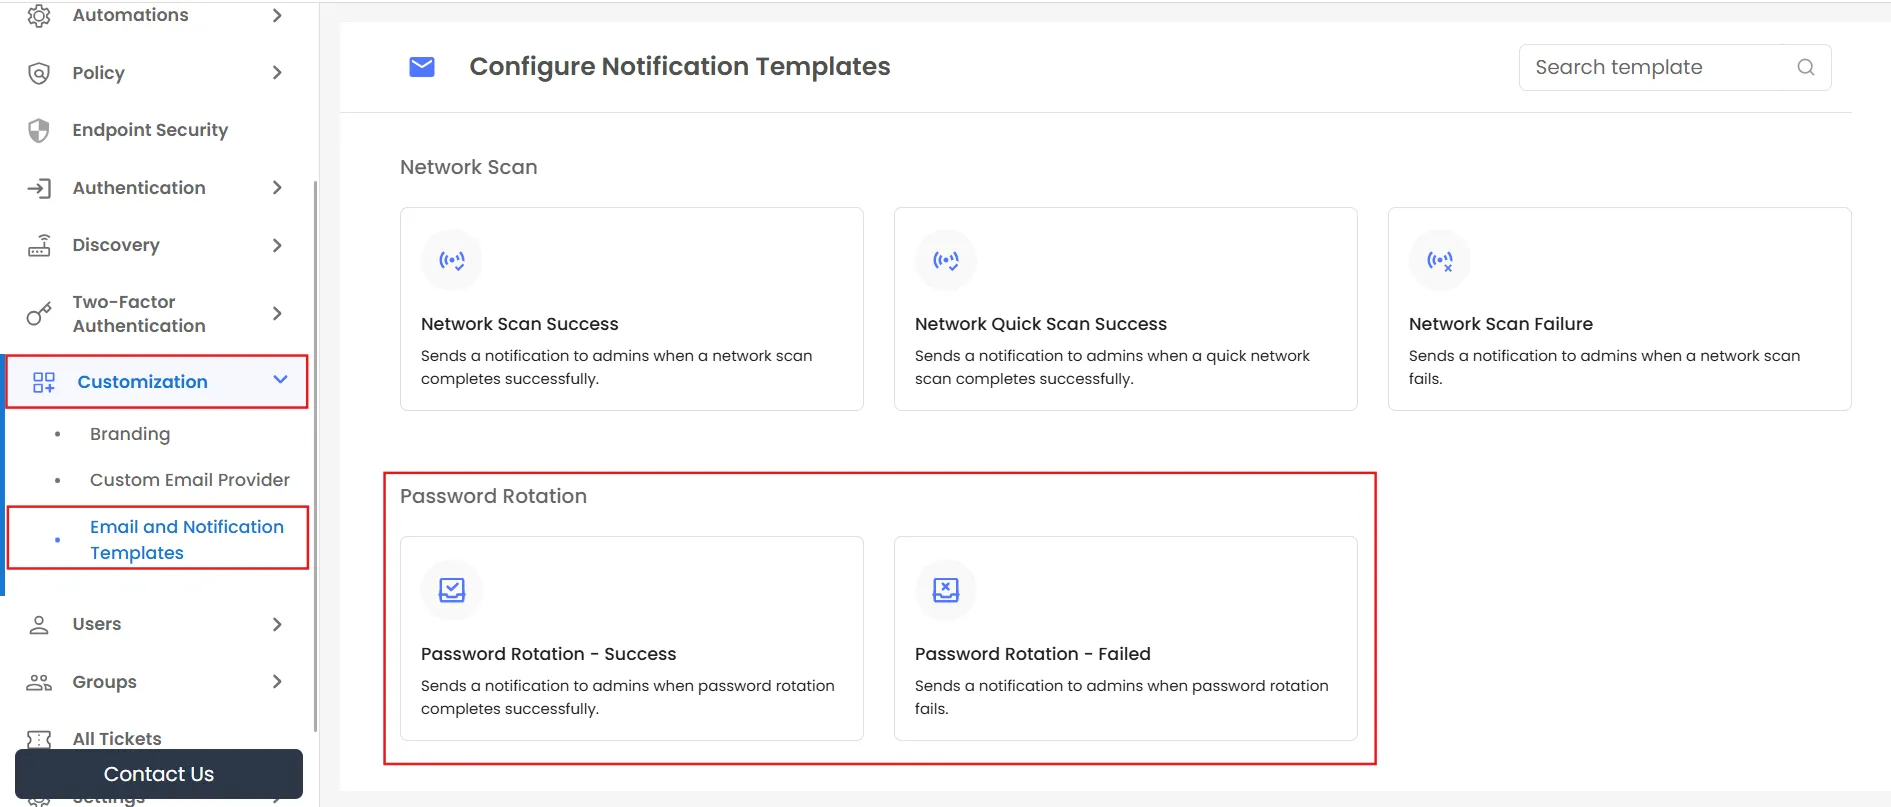
Task: Expand the Authentication menu chevron
Action: point(277,188)
